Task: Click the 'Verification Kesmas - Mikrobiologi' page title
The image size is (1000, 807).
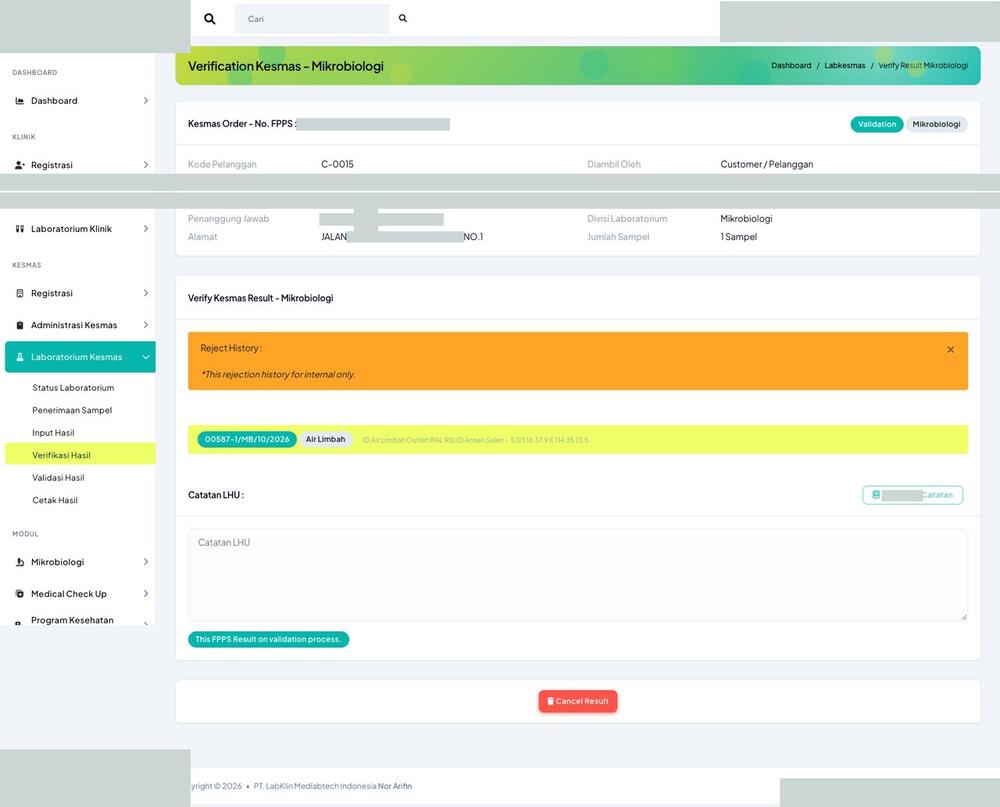Action: pyautogui.click(x=286, y=66)
